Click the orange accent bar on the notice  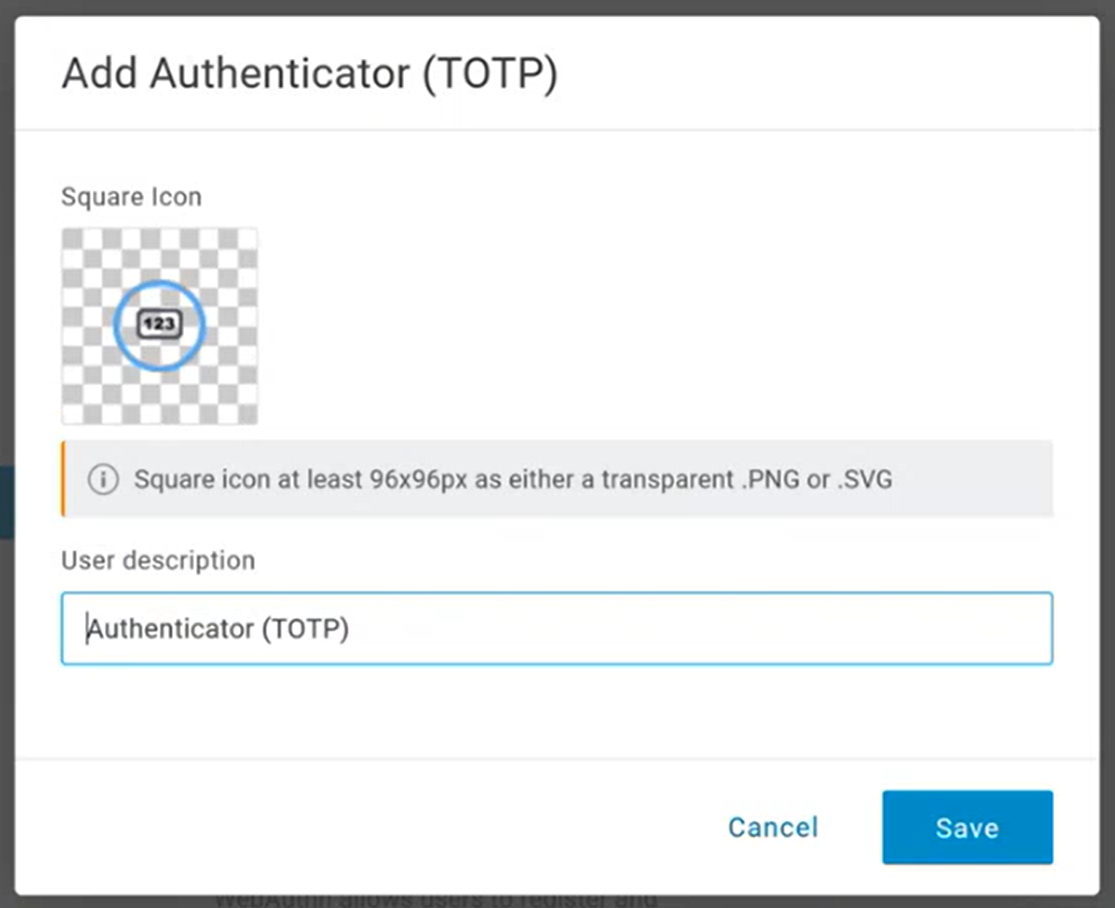tap(64, 478)
